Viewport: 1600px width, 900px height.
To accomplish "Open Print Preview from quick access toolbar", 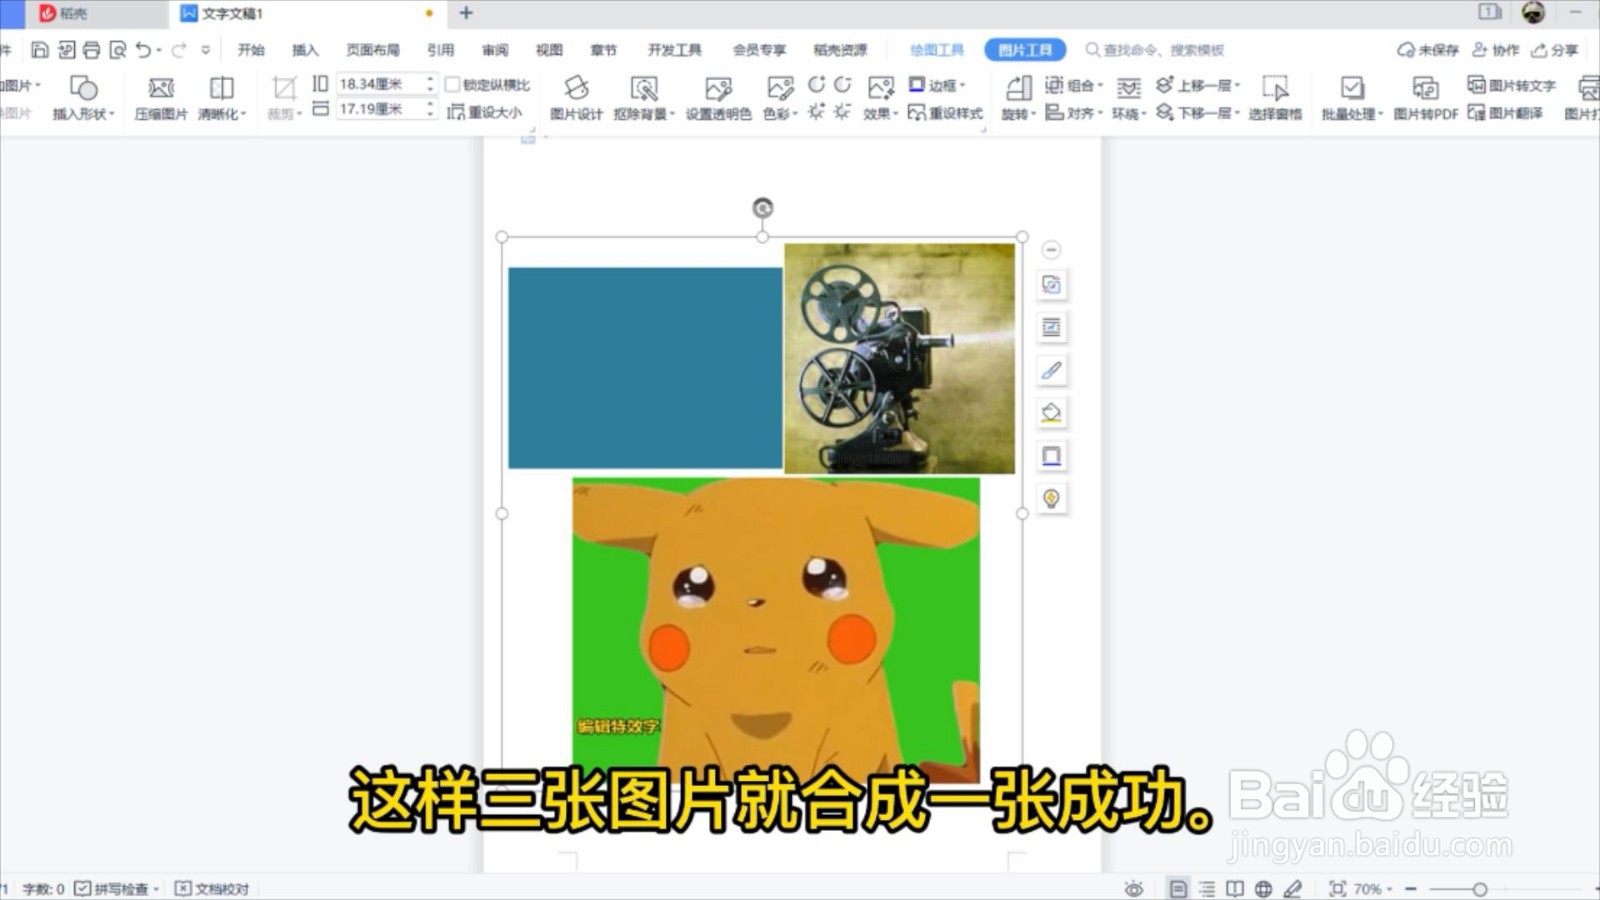I will [118, 50].
